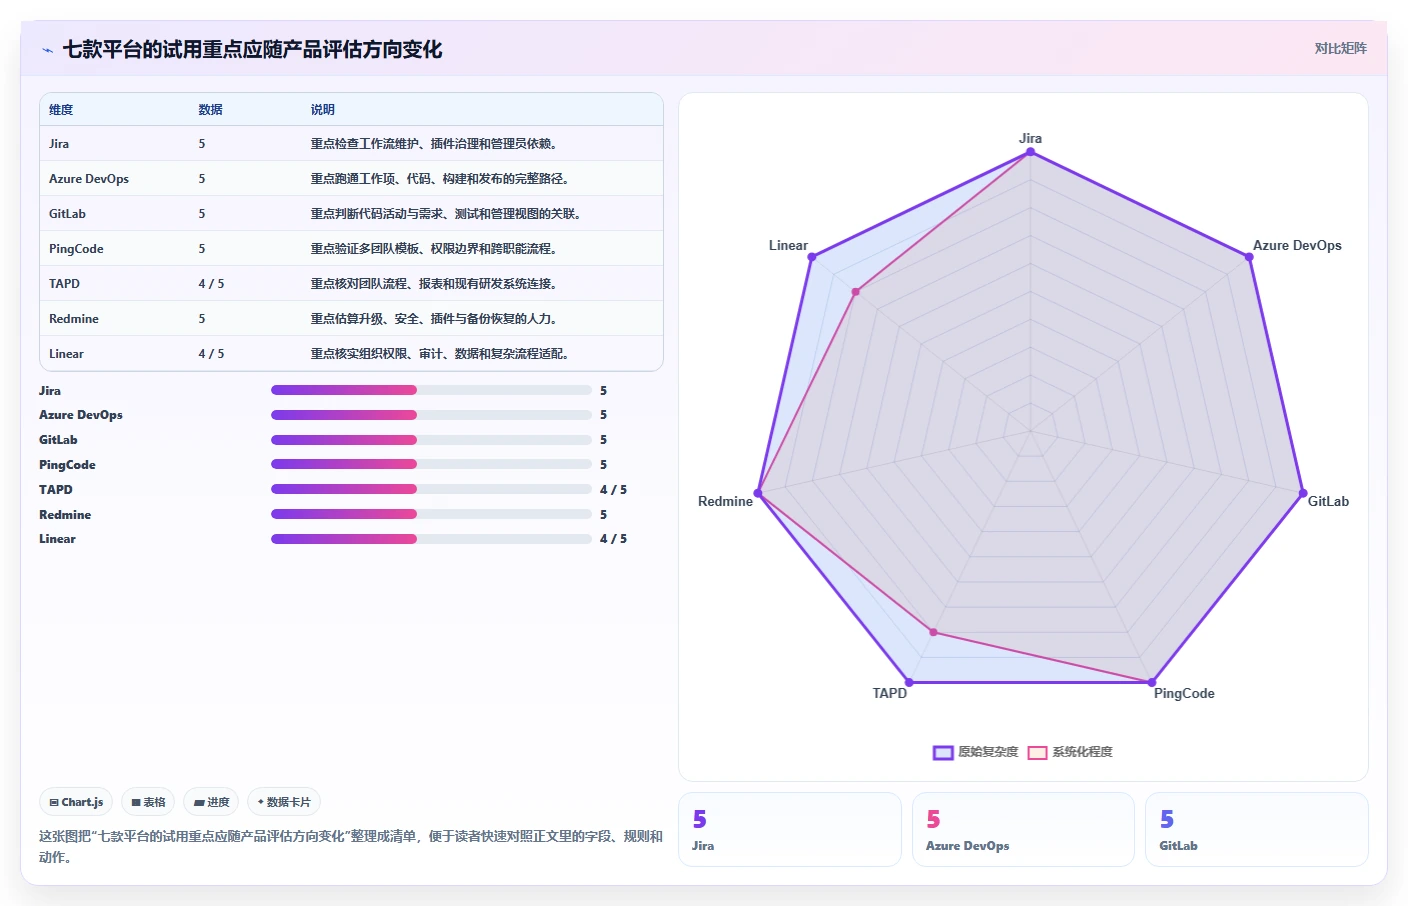Viewport: 1408px width, 906px height.
Task: Select the Azure DevOps table row
Action: (x=351, y=179)
